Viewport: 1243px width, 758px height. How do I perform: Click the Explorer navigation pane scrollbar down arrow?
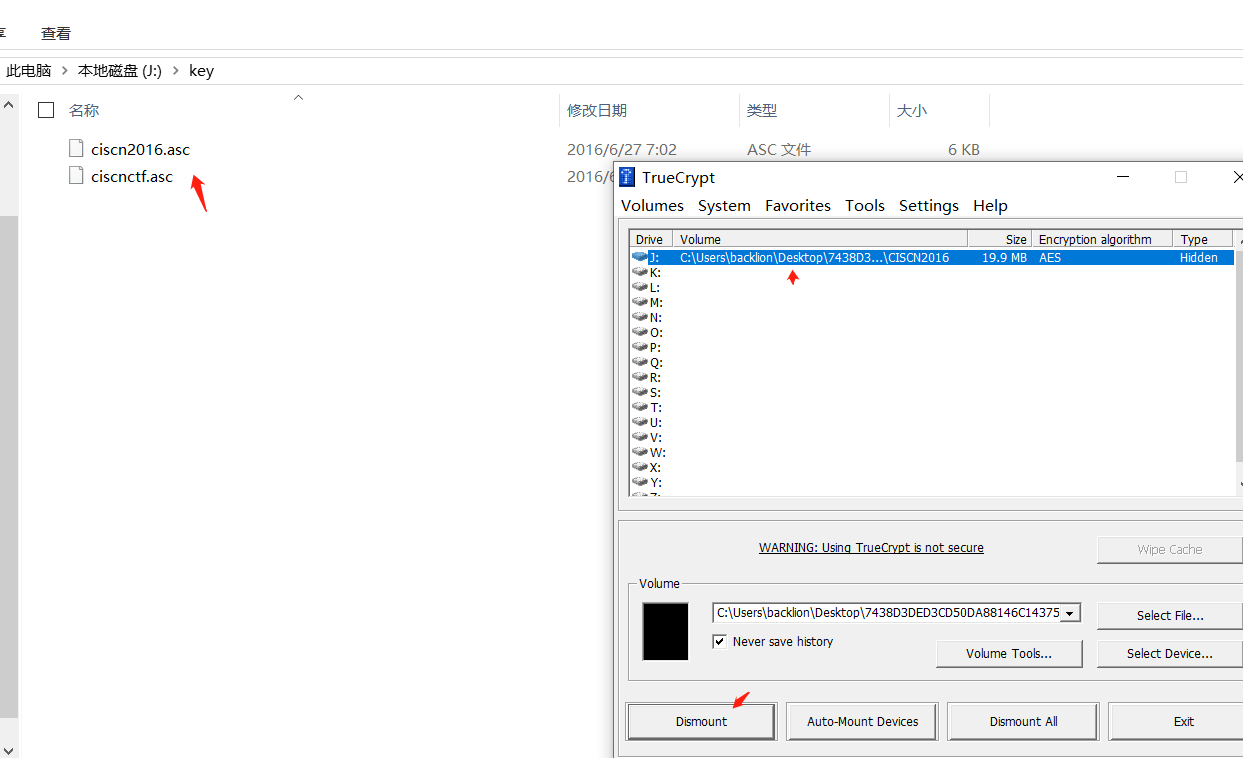click(9, 749)
